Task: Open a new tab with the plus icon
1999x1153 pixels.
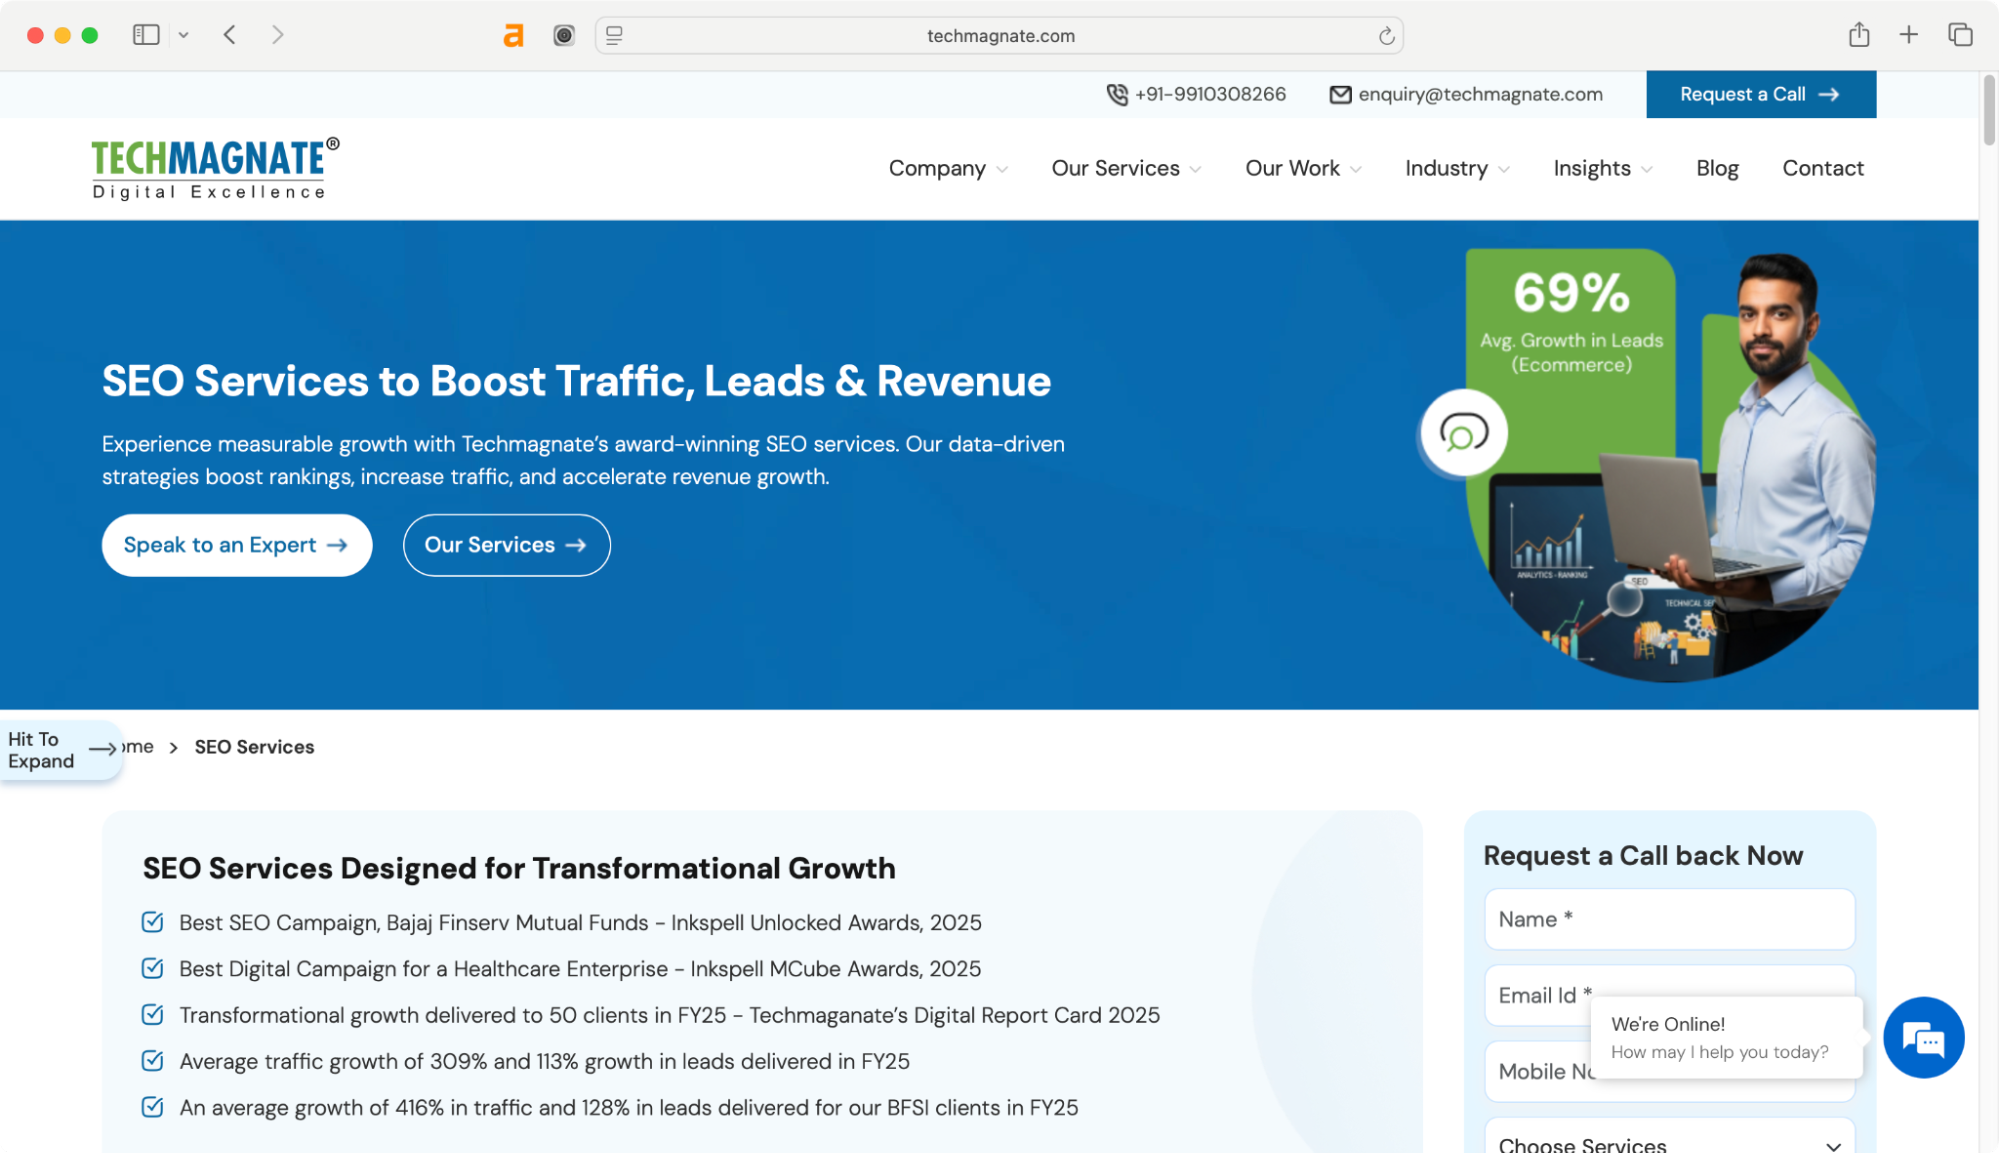Action: 1908,34
